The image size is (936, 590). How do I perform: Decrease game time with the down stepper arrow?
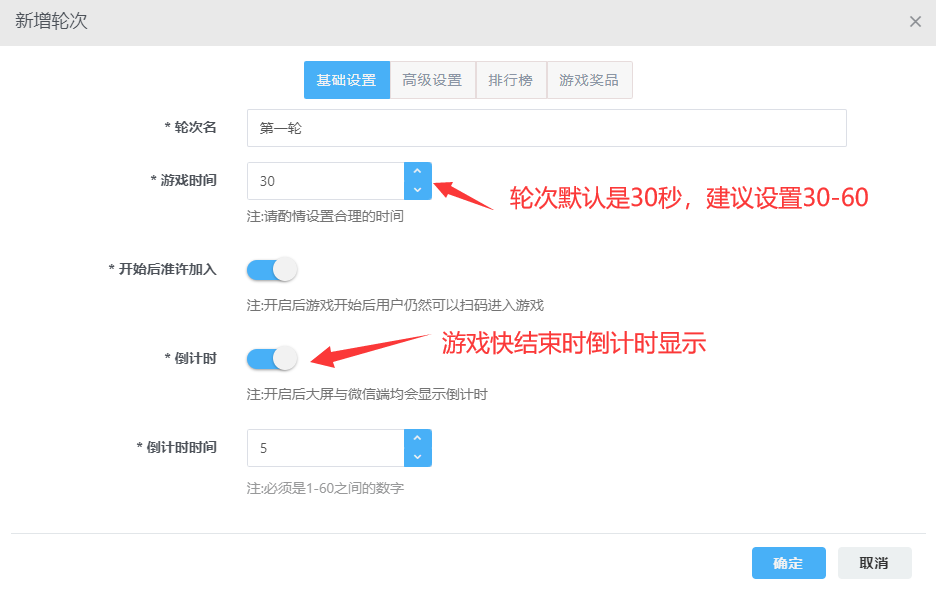419,189
